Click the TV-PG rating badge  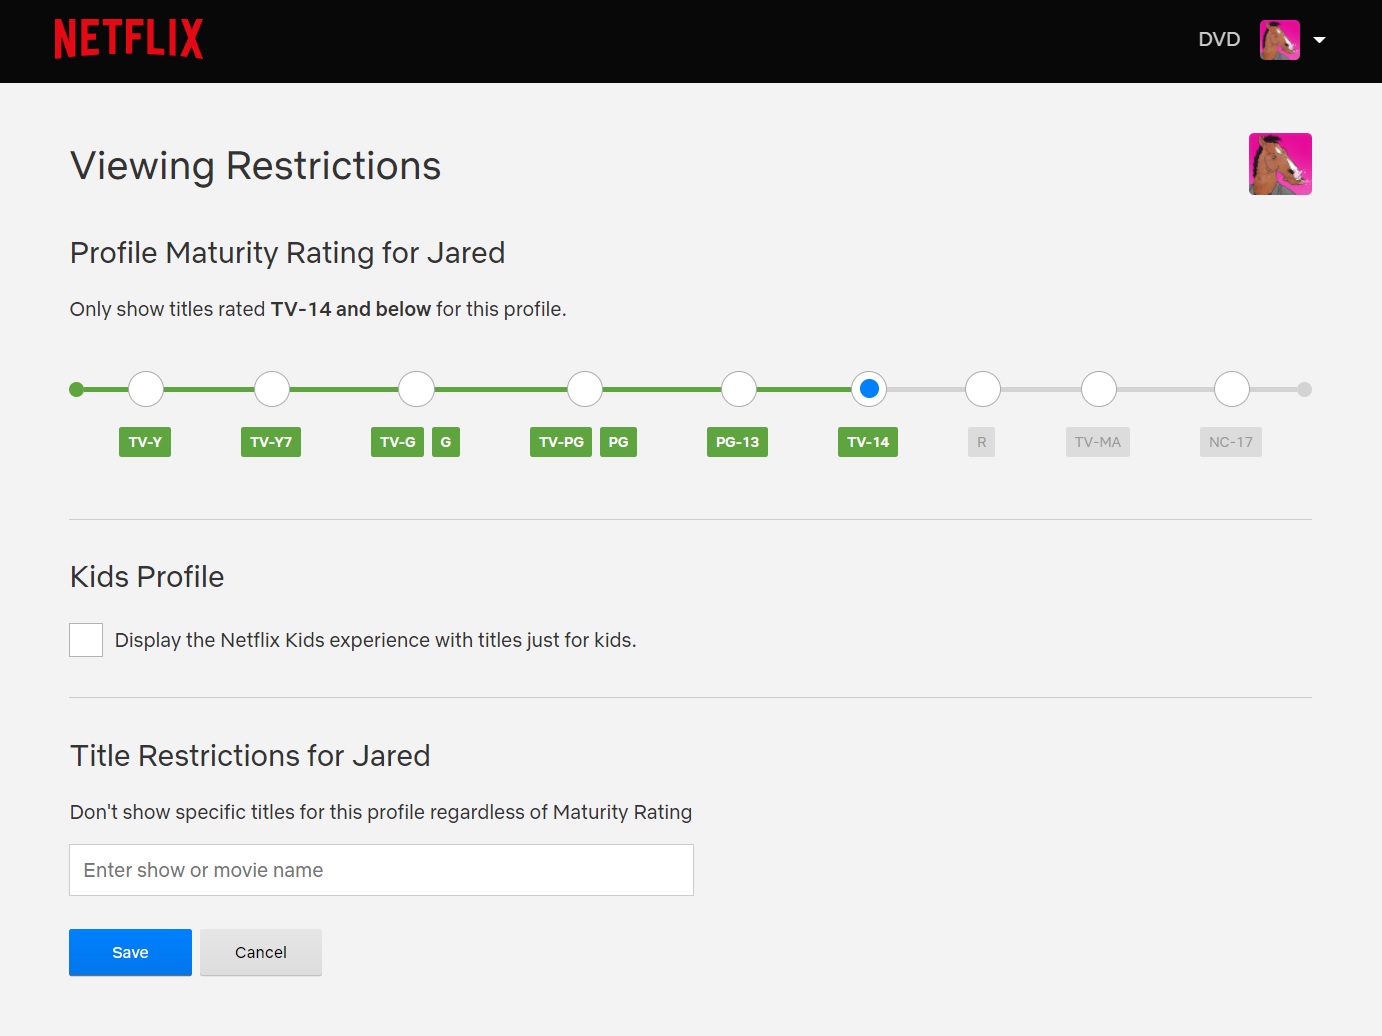tap(560, 441)
